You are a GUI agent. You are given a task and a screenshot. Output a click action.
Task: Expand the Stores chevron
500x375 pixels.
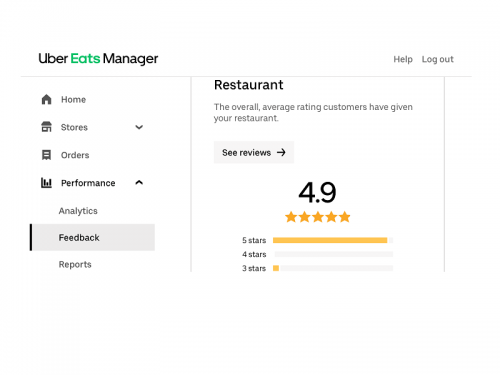click(139, 127)
